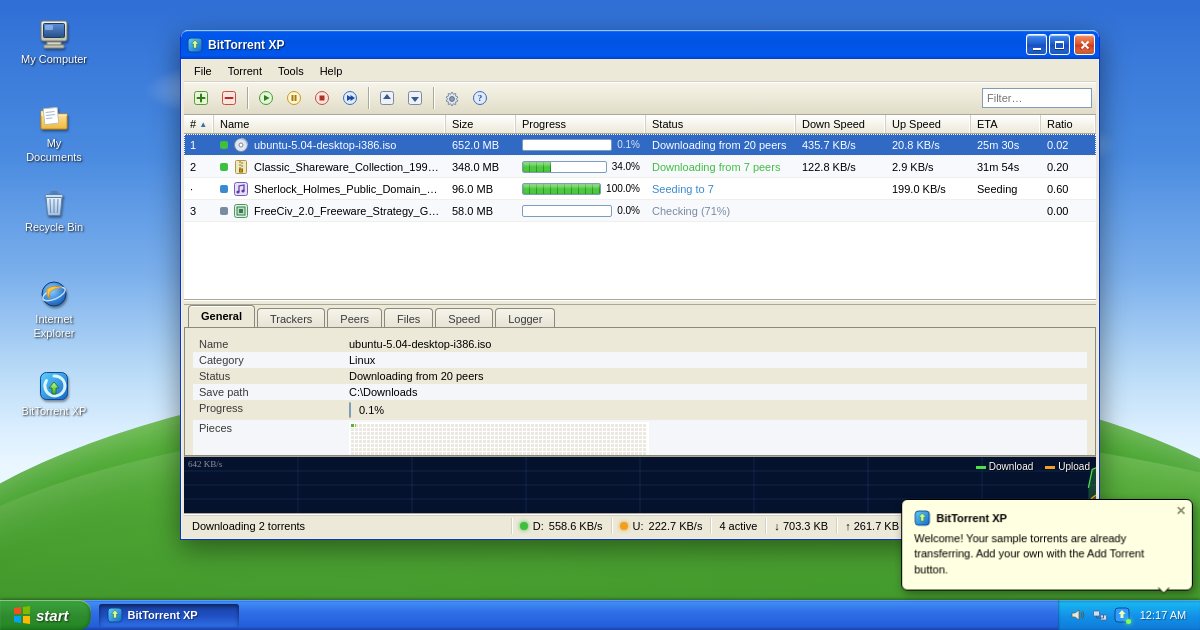Open the Tools menu
Image resolution: width=1200 pixels, height=630 pixels.
tap(291, 71)
